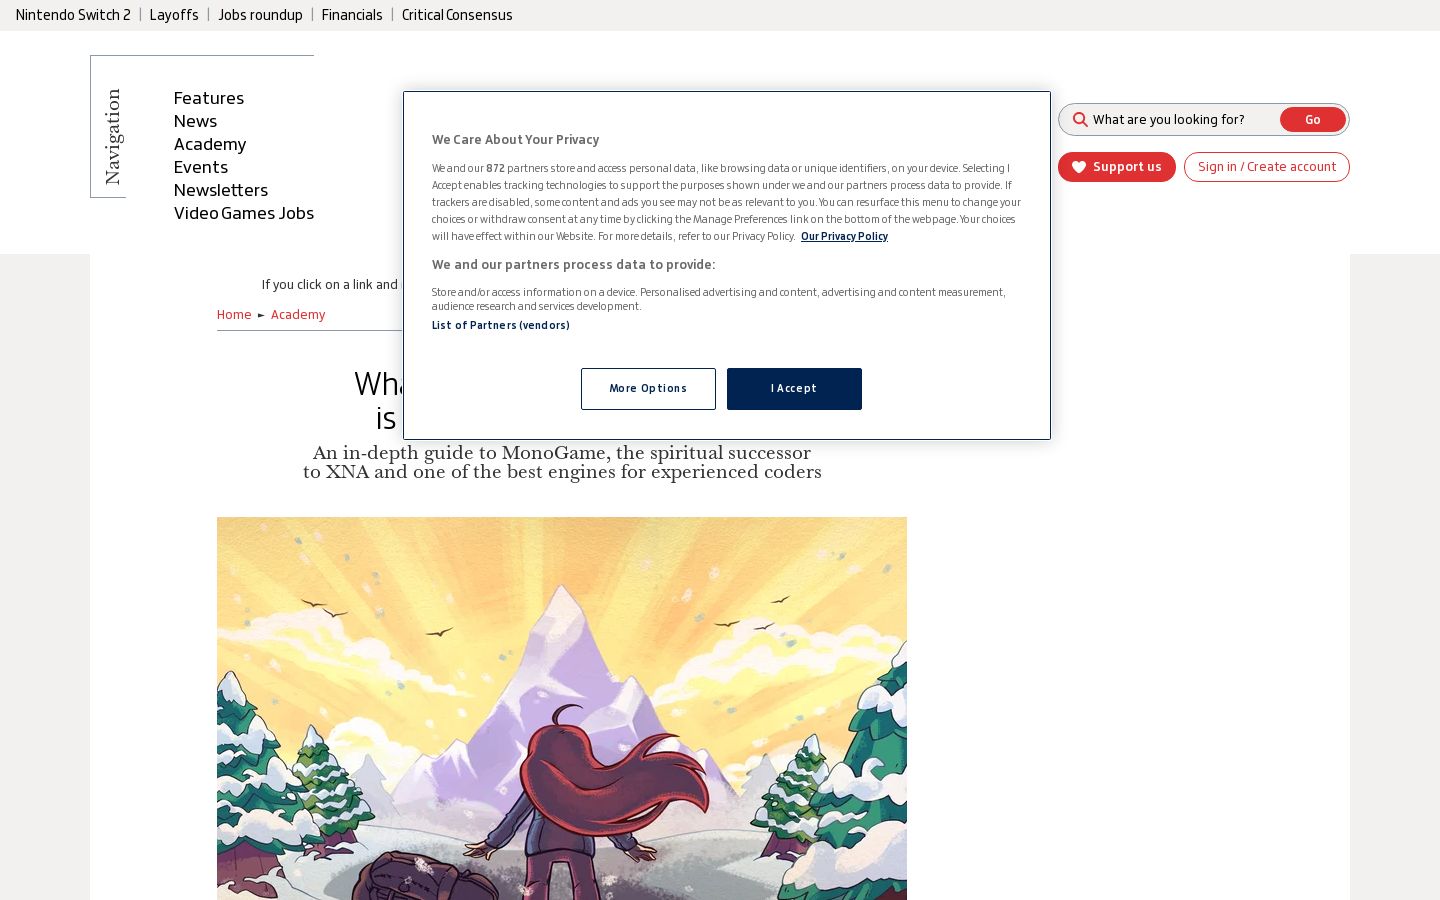Click the vertical Navigation label
This screenshot has width=1440, height=900.
pyautogui.click(x=112, y=137)
